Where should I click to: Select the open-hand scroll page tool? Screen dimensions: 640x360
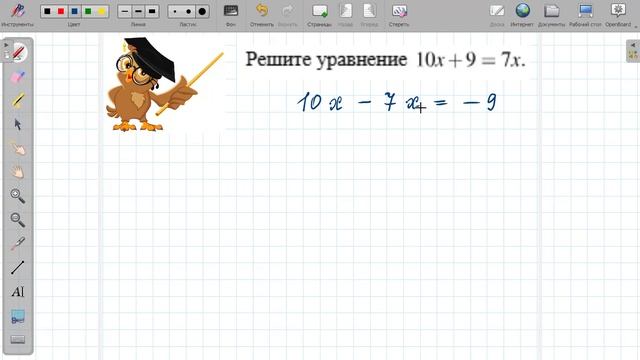(18, 172)
